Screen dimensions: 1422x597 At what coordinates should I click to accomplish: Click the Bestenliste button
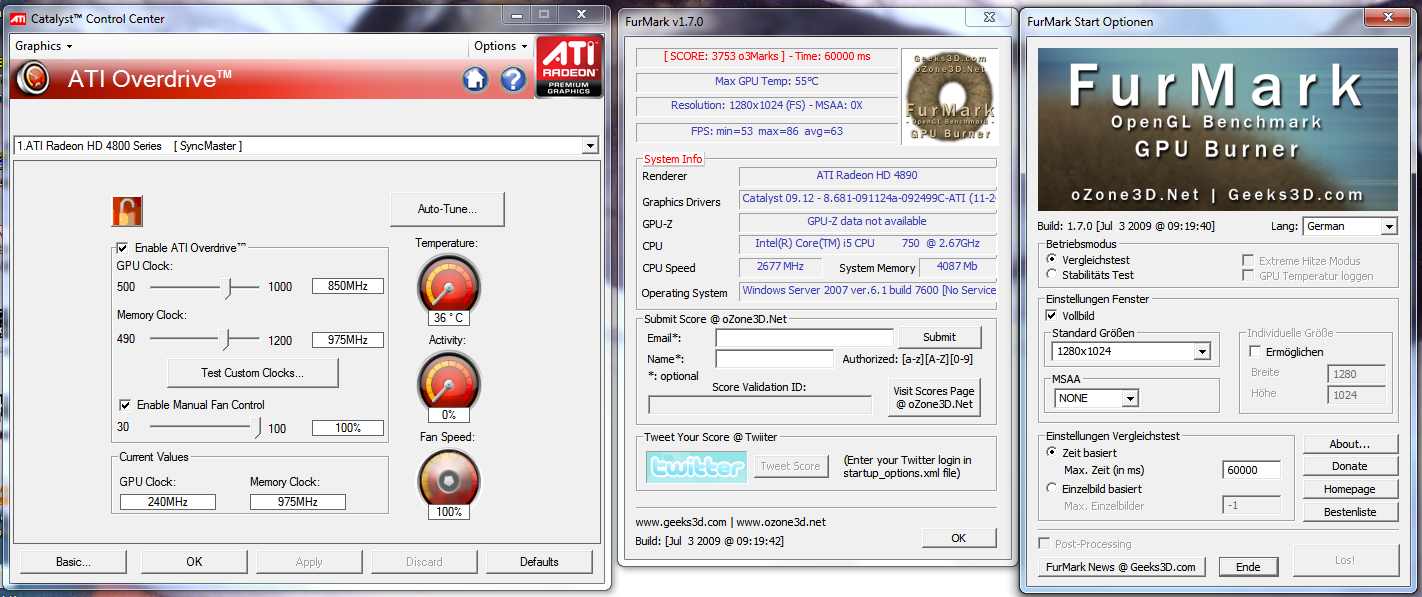(1349, 512)
